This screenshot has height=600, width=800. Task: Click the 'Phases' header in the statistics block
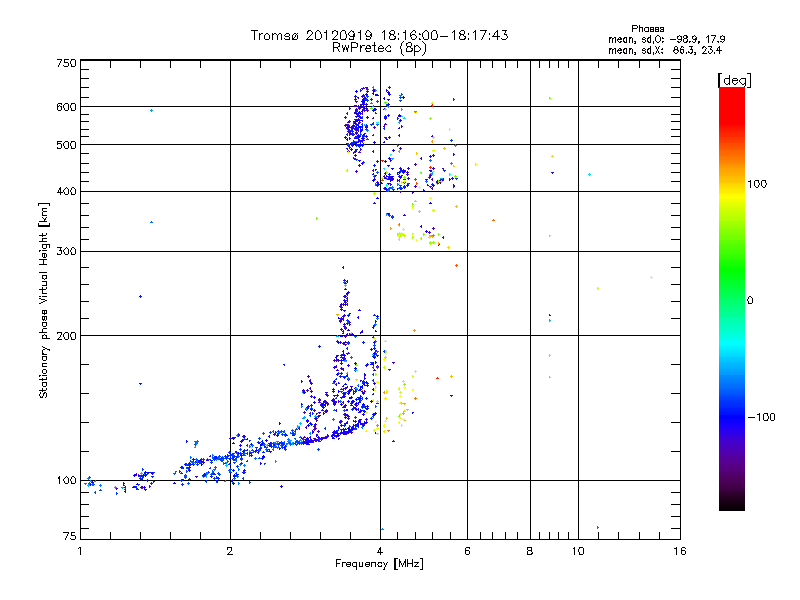point(647,29)
